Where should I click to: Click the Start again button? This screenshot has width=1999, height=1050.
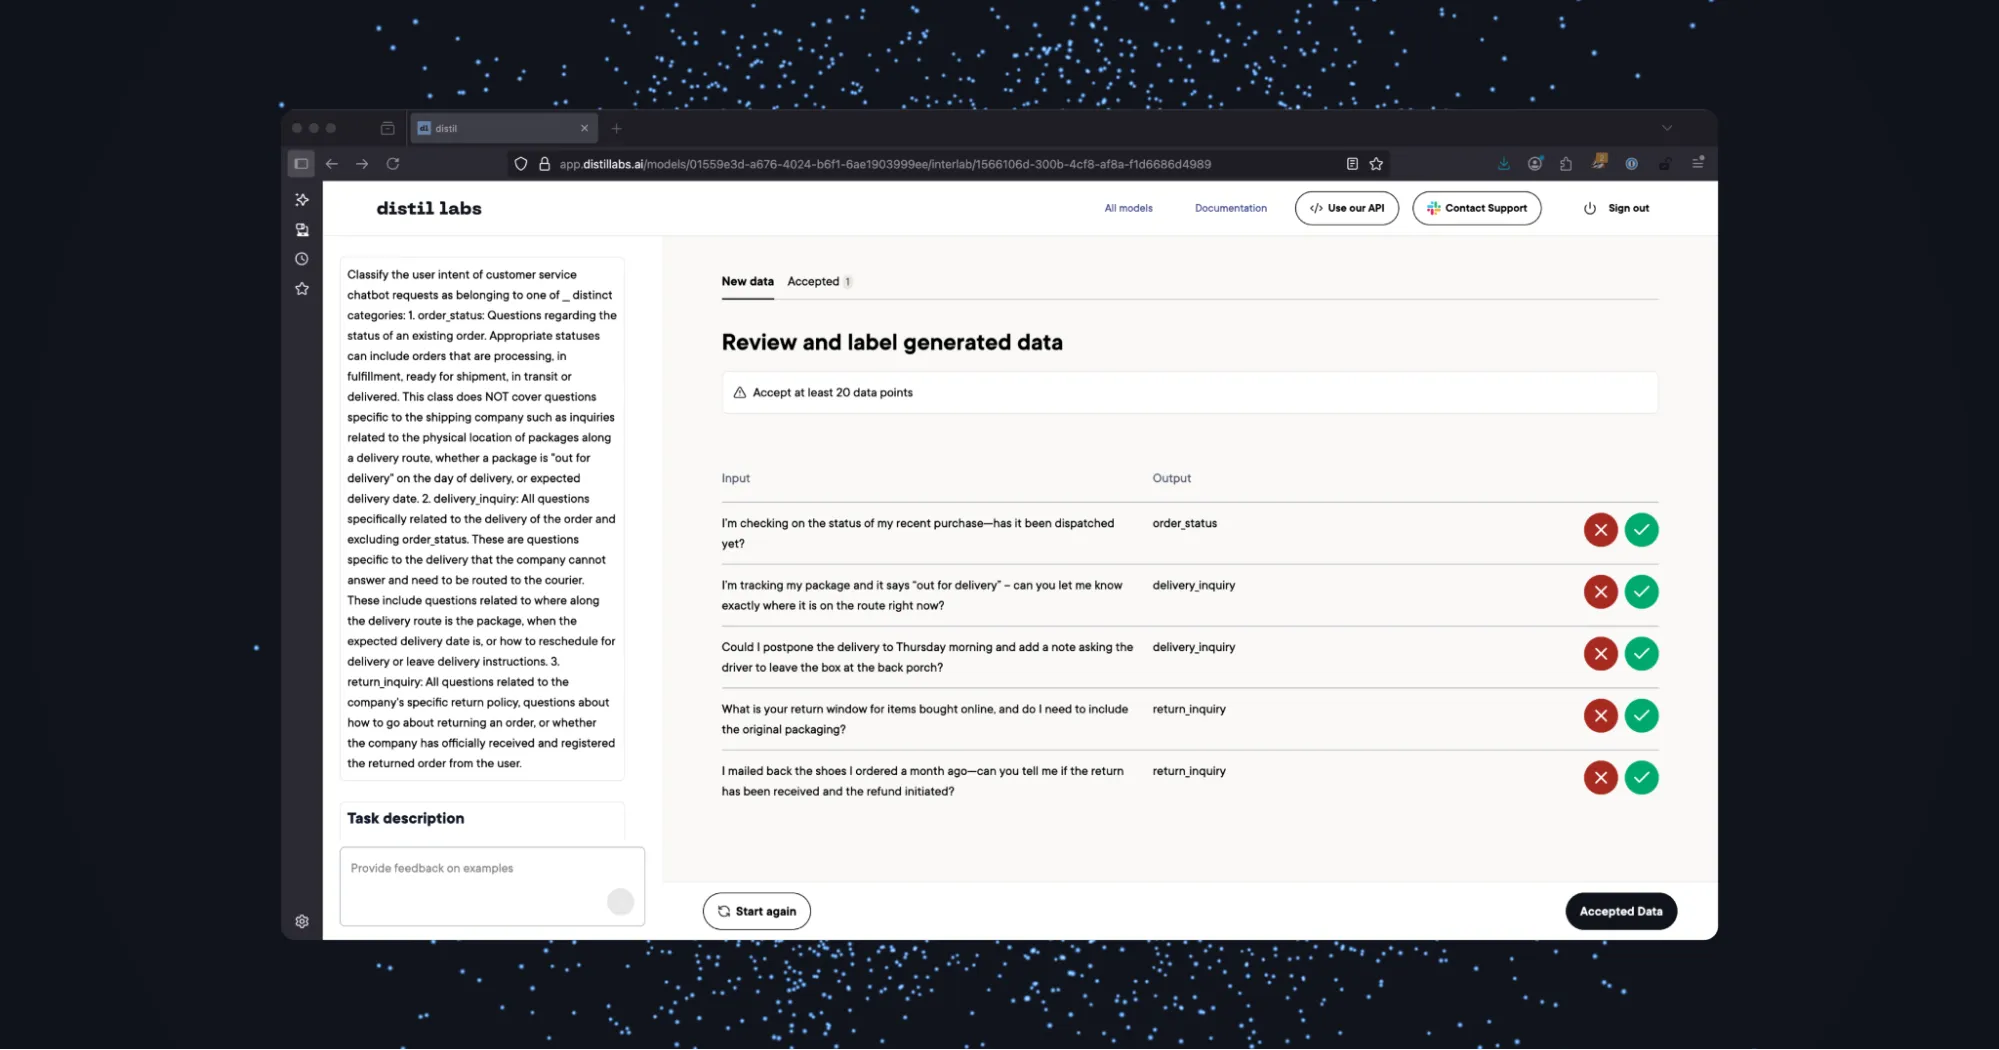757,911
